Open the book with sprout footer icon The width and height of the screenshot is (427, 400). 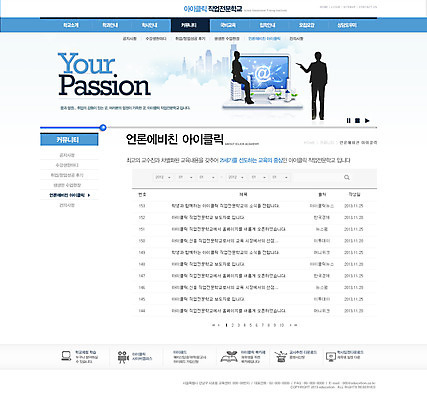229,357
